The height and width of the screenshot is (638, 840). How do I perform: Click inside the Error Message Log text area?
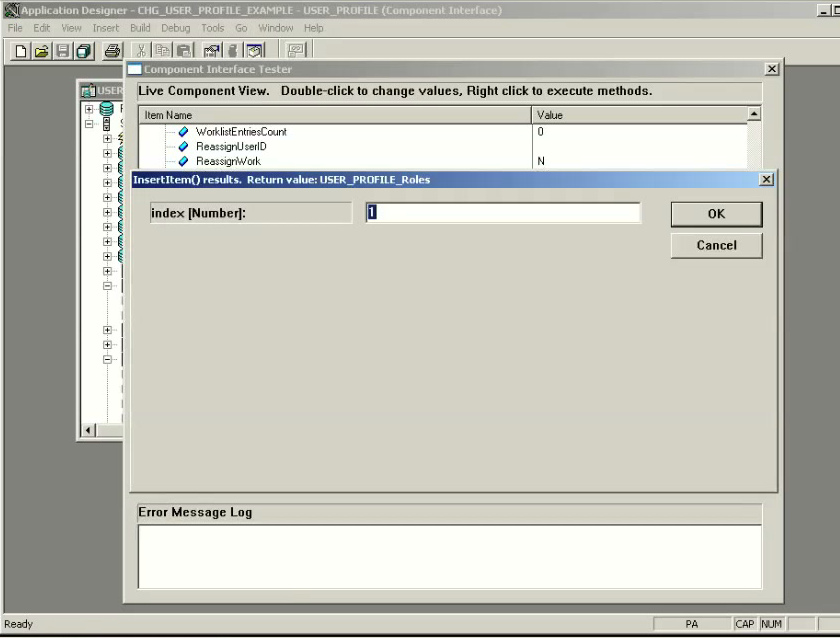449,557
